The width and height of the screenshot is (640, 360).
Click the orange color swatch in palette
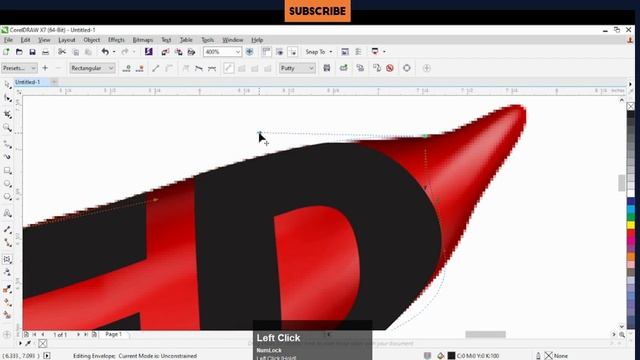(631, 257)
